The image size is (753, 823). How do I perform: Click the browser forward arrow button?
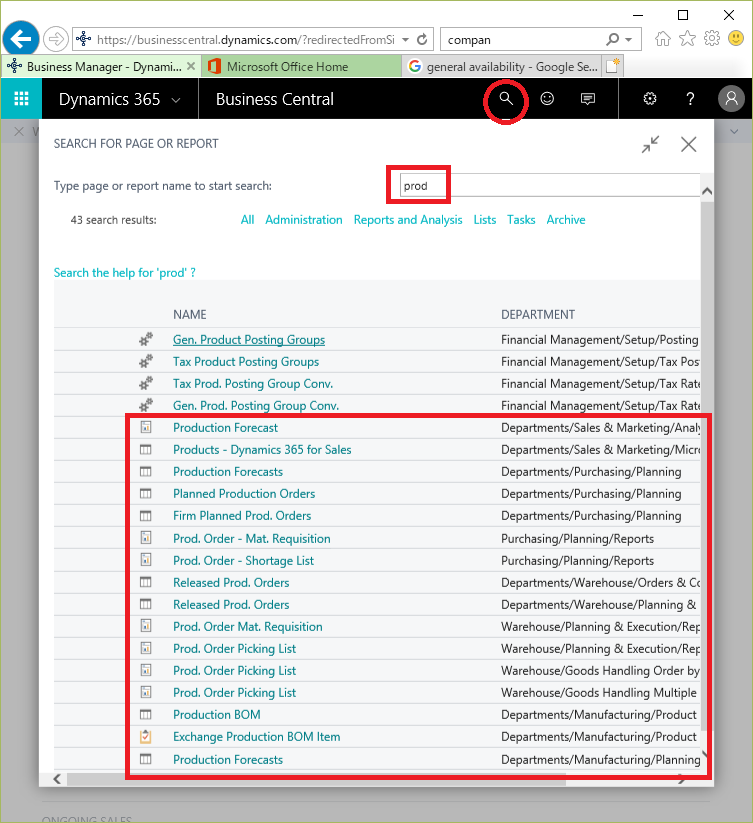[56, 39]
